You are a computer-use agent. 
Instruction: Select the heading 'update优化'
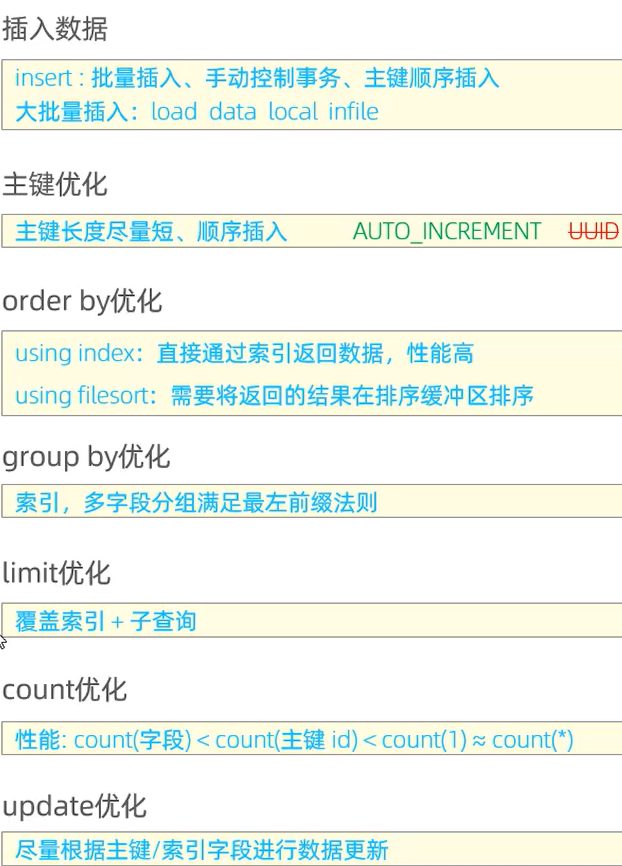(x=74, y=806)
